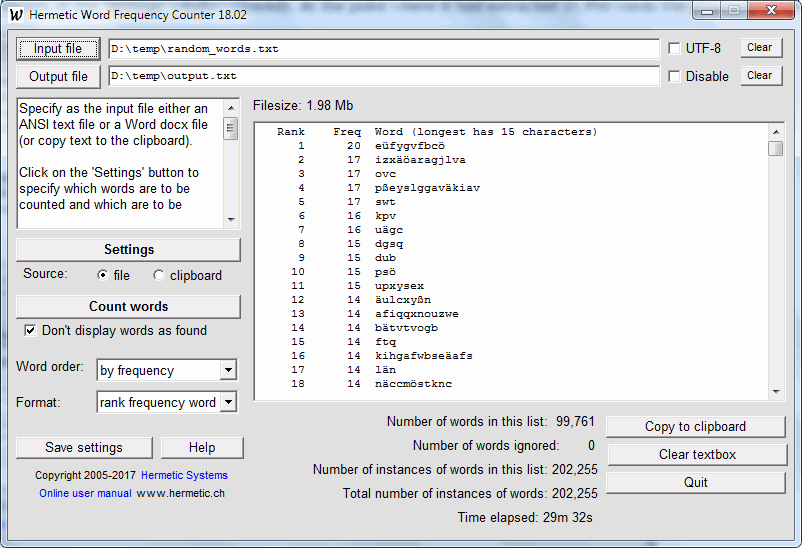Image resolution: width=802 pixels, height=548 pixels.
Task: Click the word pßeyslggaväkiav in results
Action: click(427, 188)
